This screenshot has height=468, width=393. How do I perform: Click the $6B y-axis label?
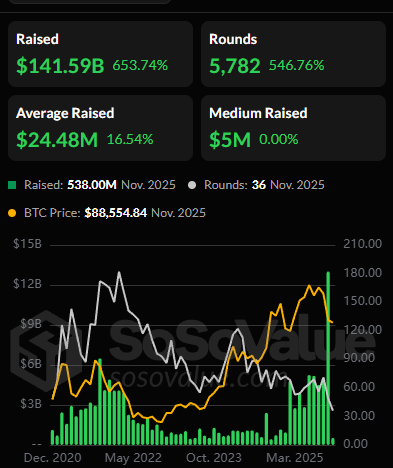[31, 364]
